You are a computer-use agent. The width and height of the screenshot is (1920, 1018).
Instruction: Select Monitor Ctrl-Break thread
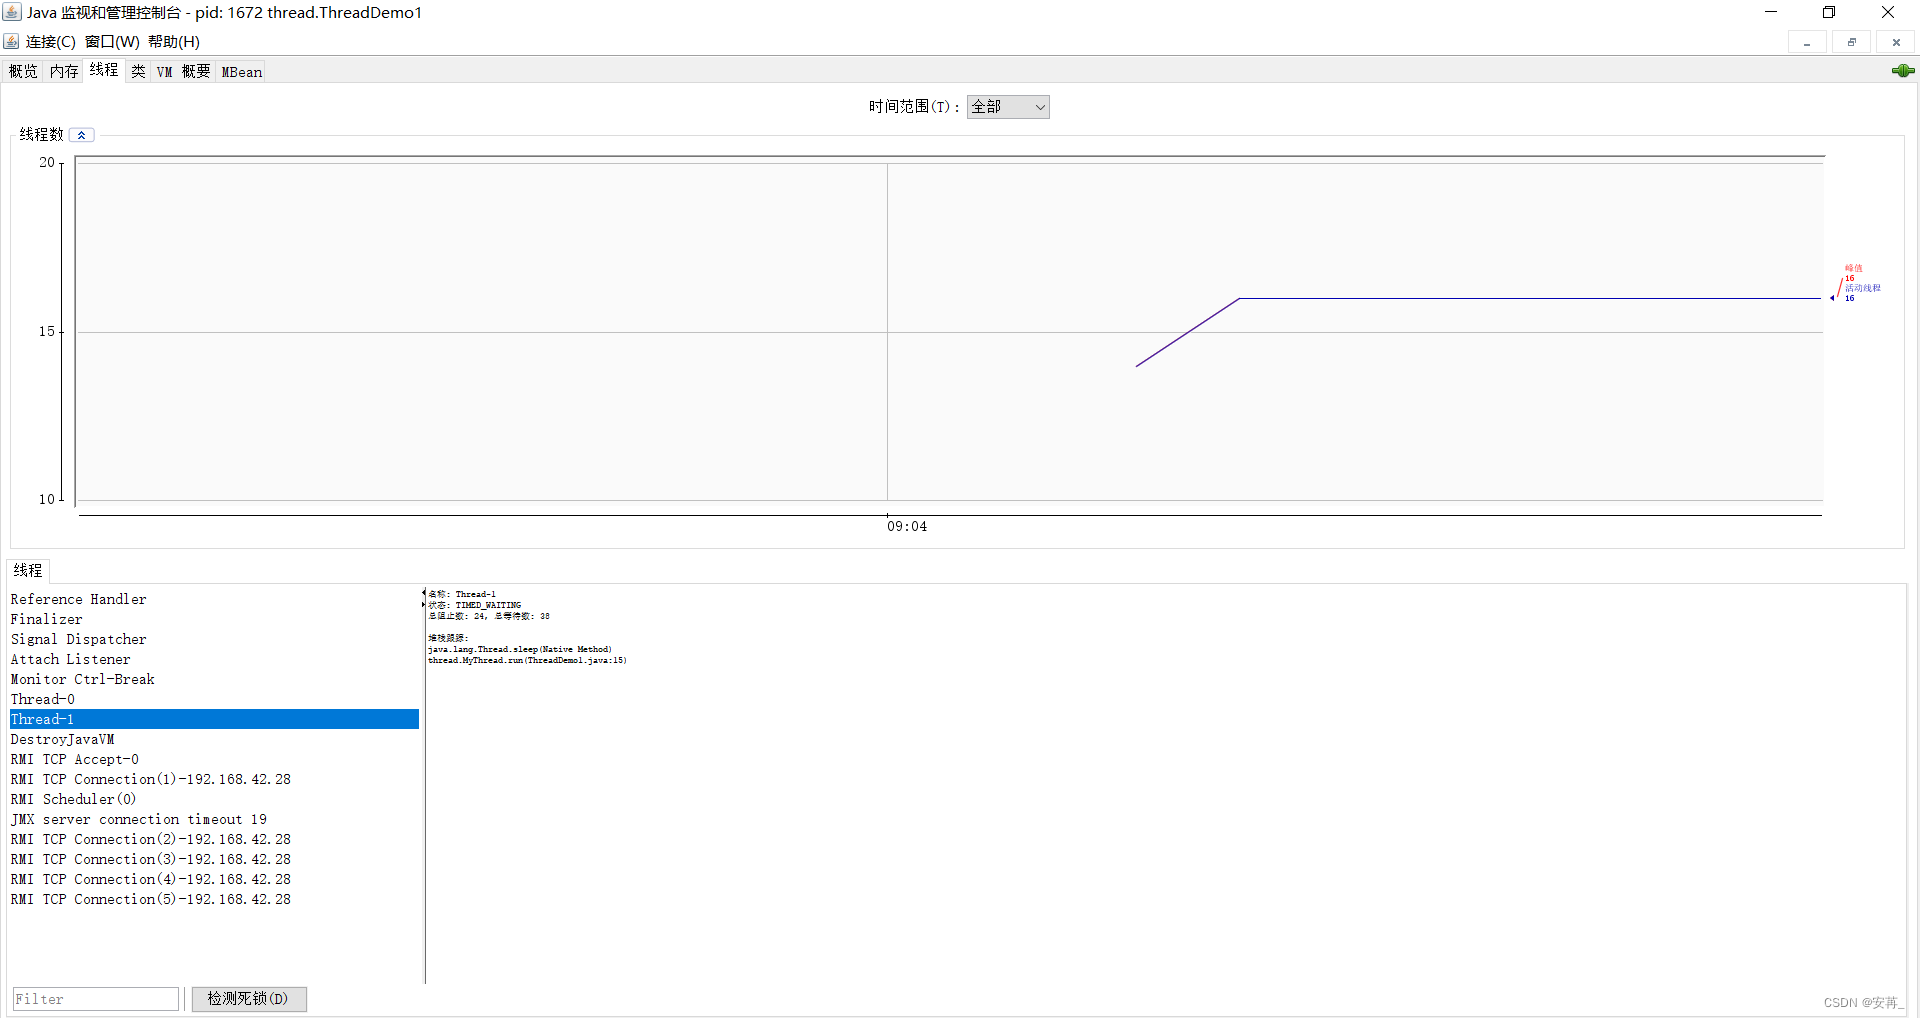pos(214,679)
